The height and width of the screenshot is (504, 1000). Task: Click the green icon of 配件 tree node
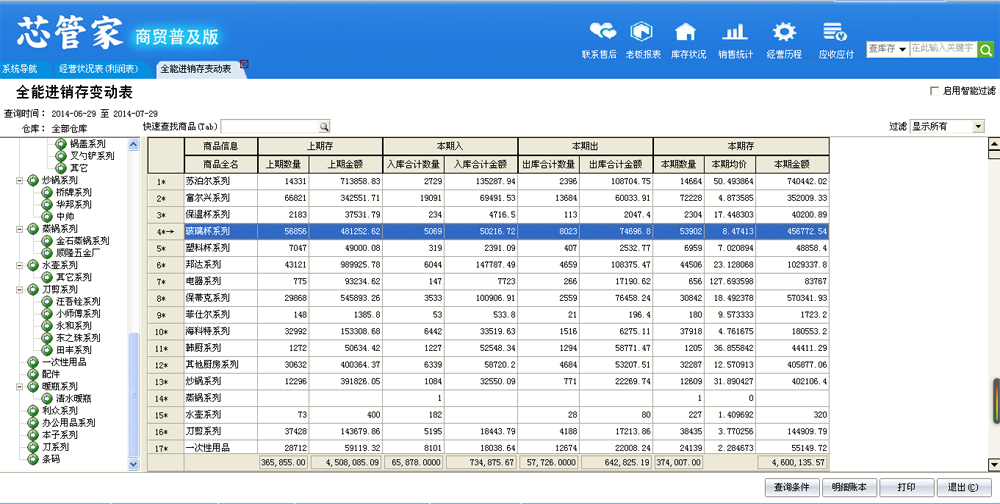(x=33, y=374)
